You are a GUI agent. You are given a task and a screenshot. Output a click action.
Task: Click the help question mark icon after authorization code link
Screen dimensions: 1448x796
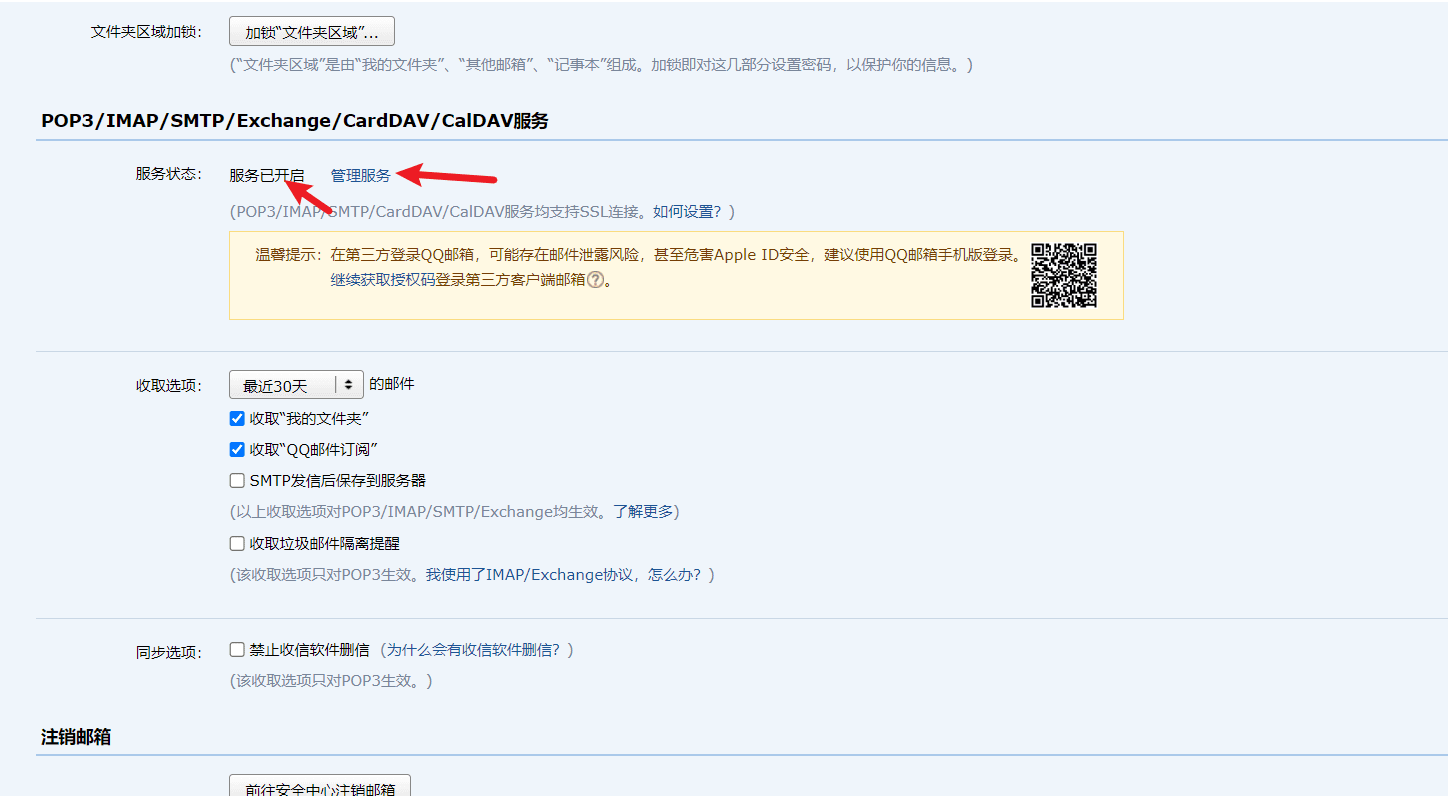click(595, 280)
